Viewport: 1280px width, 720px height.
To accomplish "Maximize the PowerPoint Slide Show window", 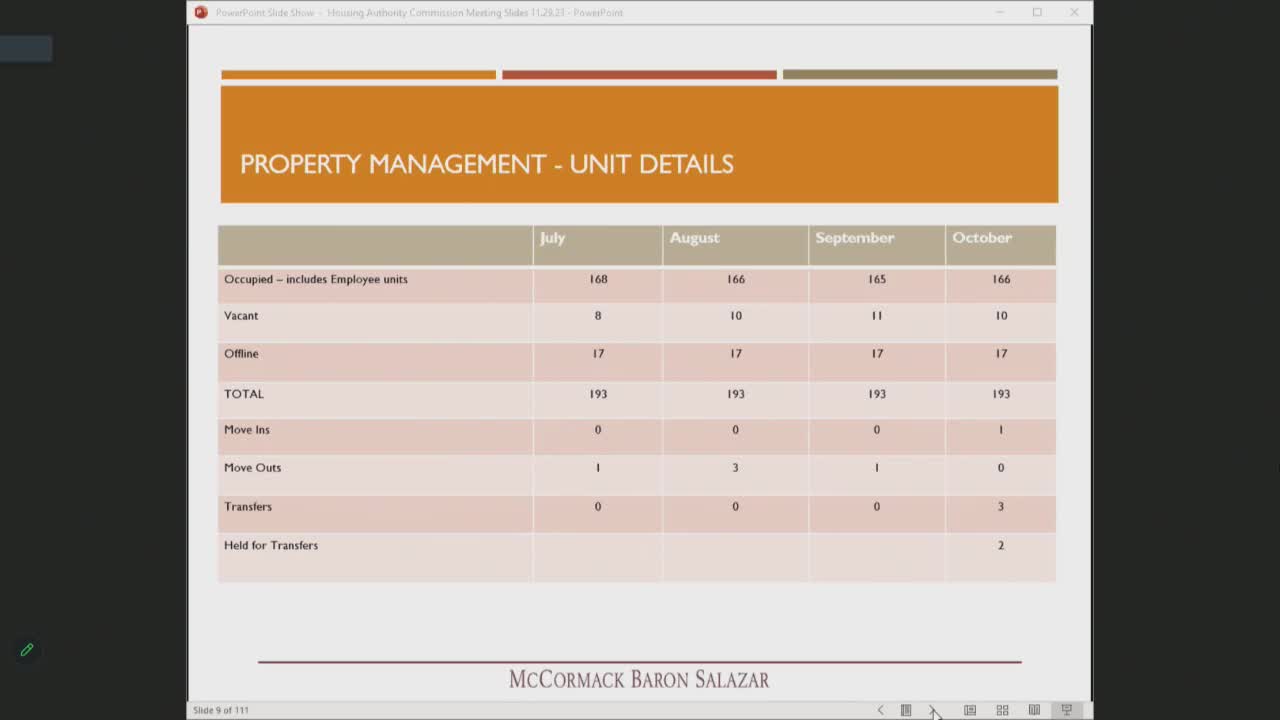I will coord(1037,12).
